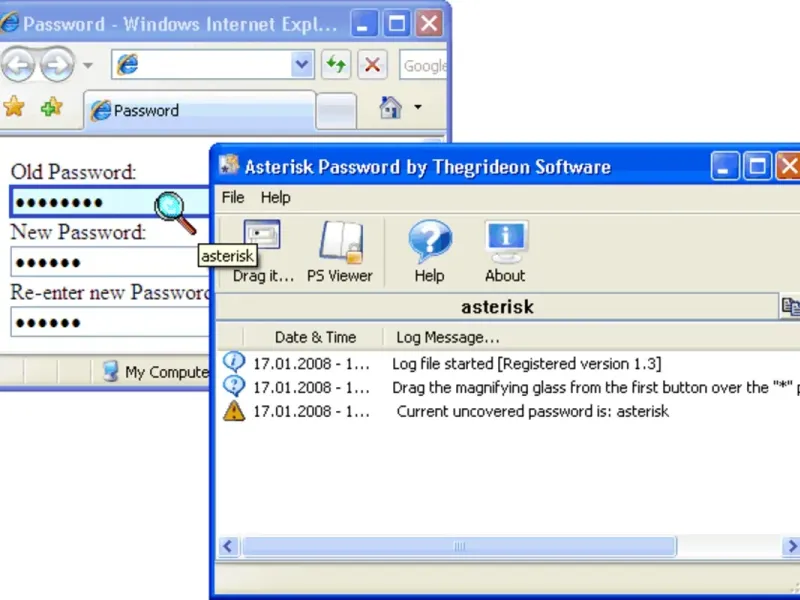Viewport: 800px width, 600px height.
Task: Click the horizontal scrollbar thumb in log
Action: (x=459, y=546)
